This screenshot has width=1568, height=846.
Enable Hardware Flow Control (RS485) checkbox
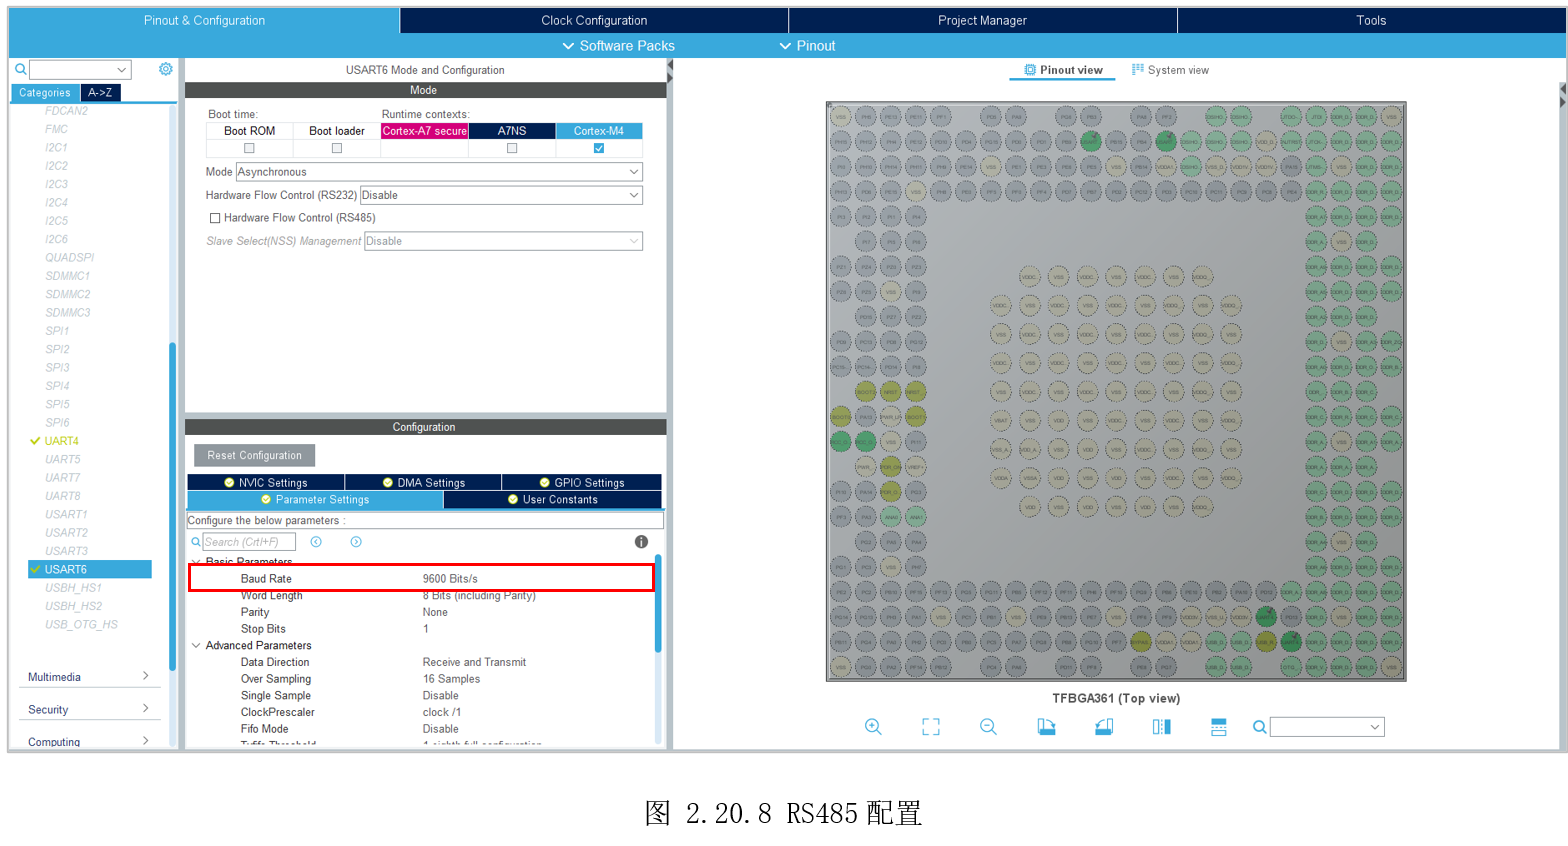pyautogui.click(x=215, y=218)
